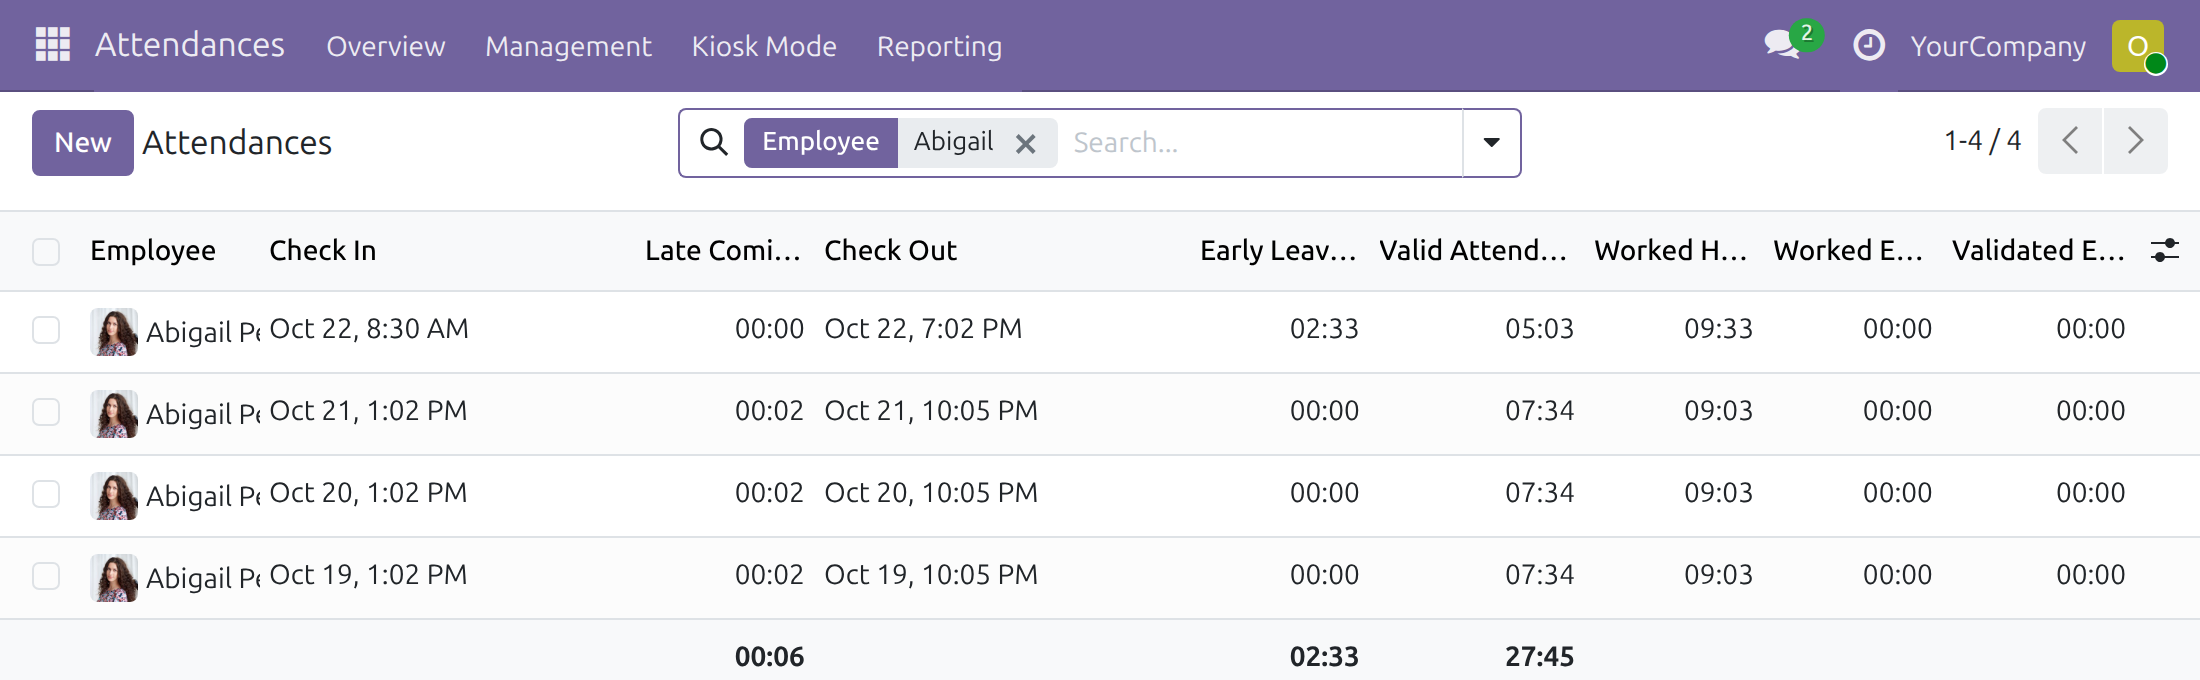Click Abigail employee name in Oct 19 row

point(203,578)
